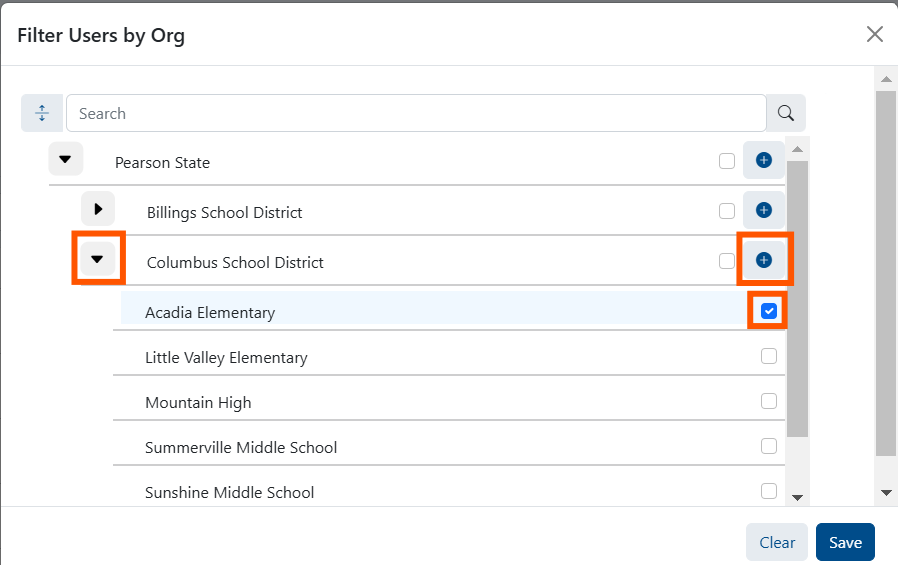
Task: Expand the Billings School District node
Action: (x=98, y=209)
